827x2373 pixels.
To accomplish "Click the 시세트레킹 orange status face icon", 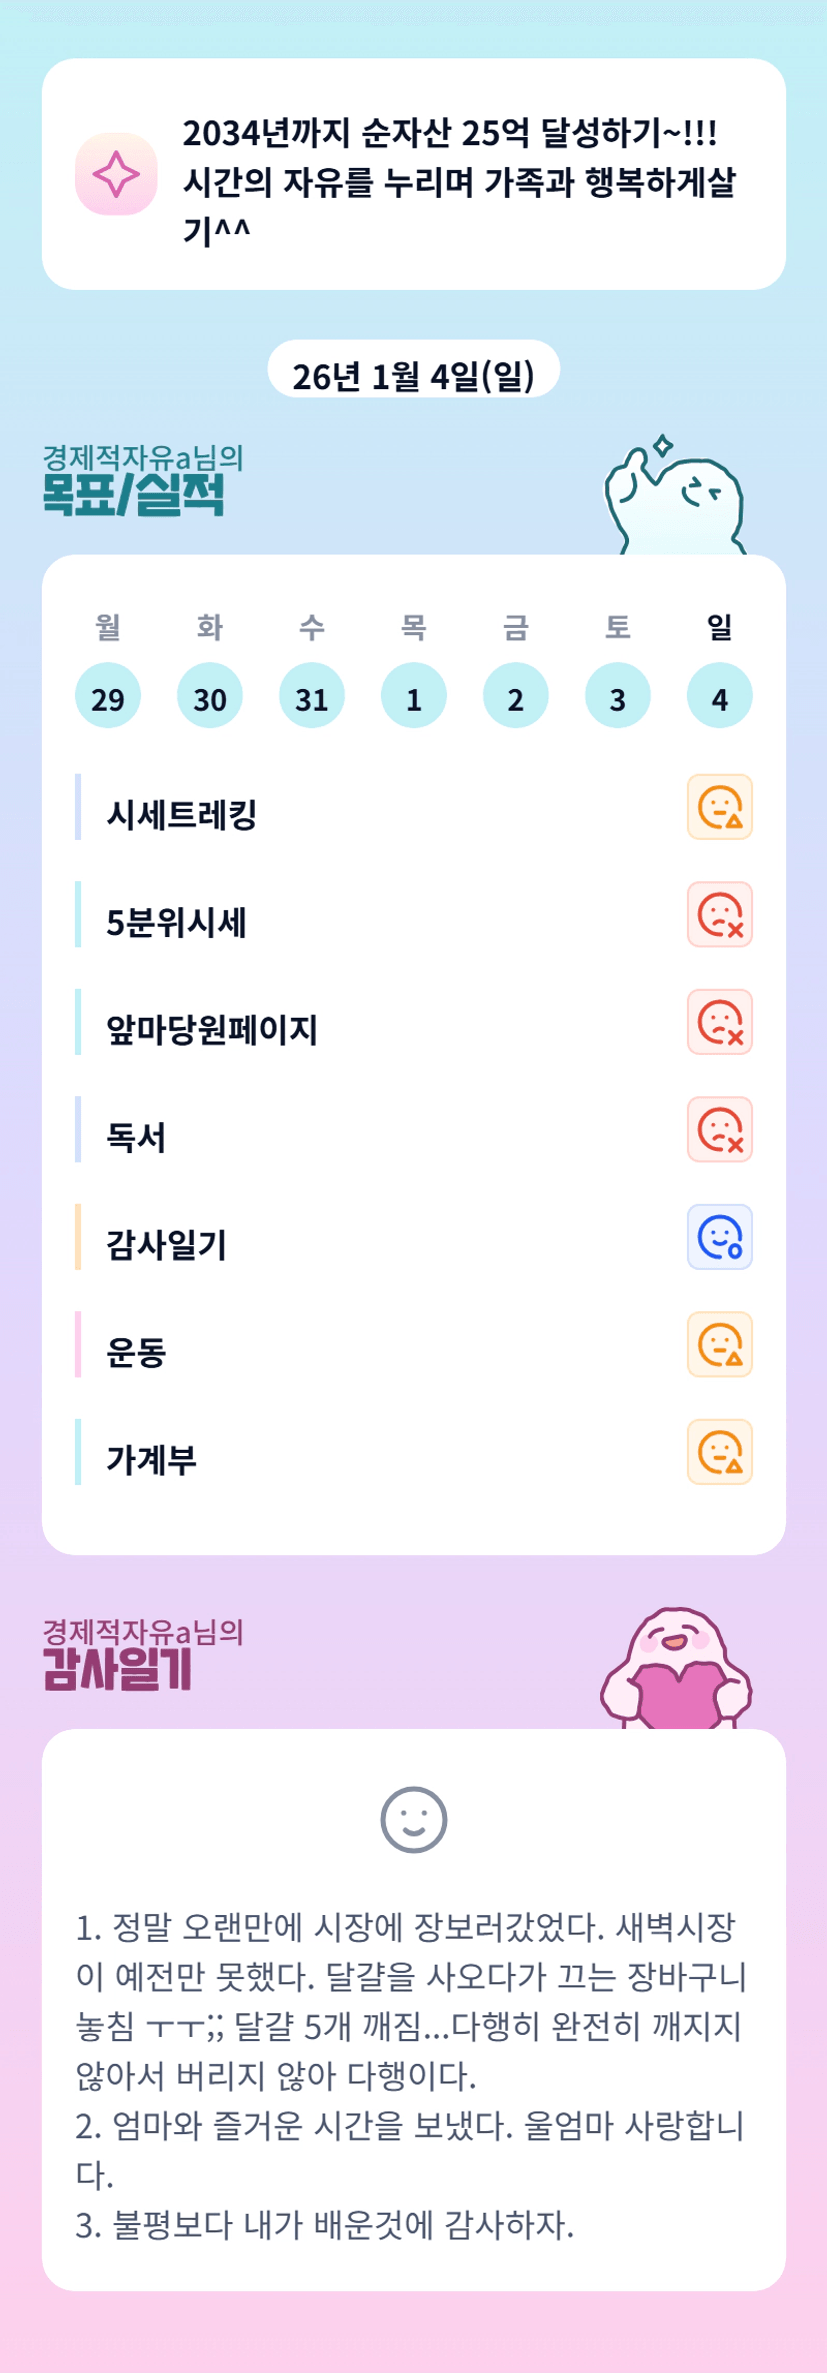I will 719,807.
